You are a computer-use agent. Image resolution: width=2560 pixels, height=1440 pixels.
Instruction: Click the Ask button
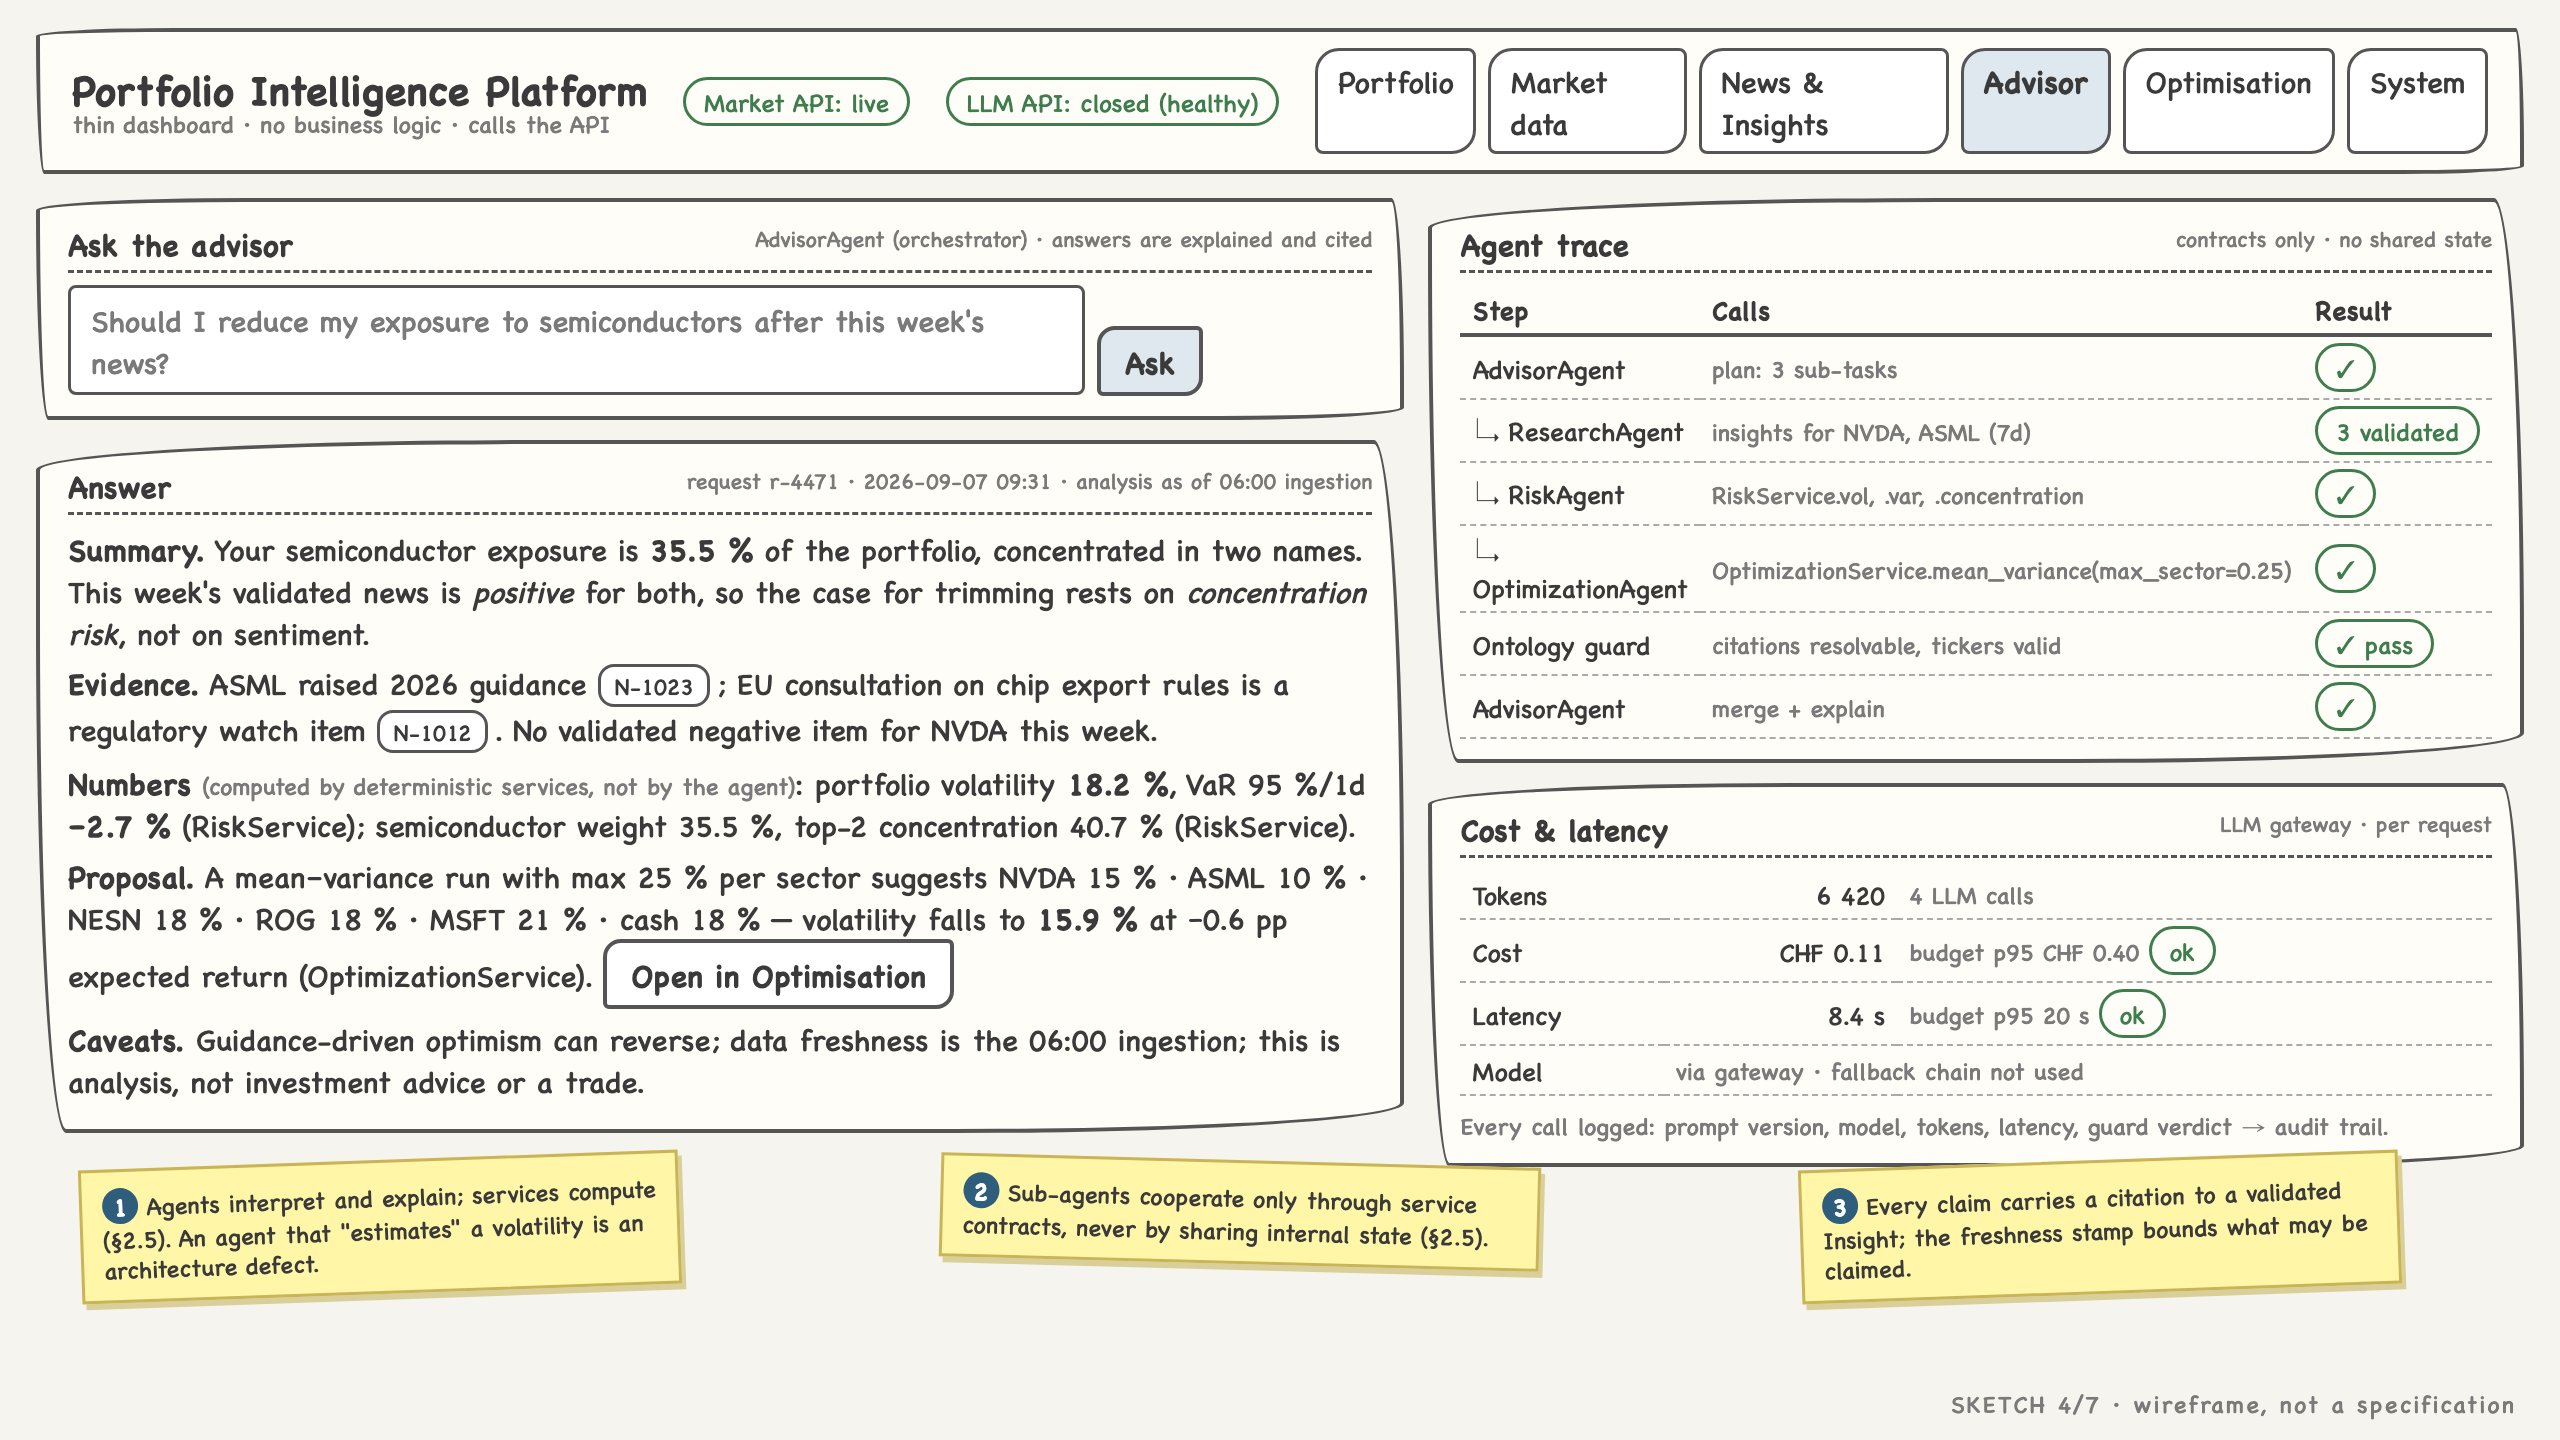tap(1149, 361)
